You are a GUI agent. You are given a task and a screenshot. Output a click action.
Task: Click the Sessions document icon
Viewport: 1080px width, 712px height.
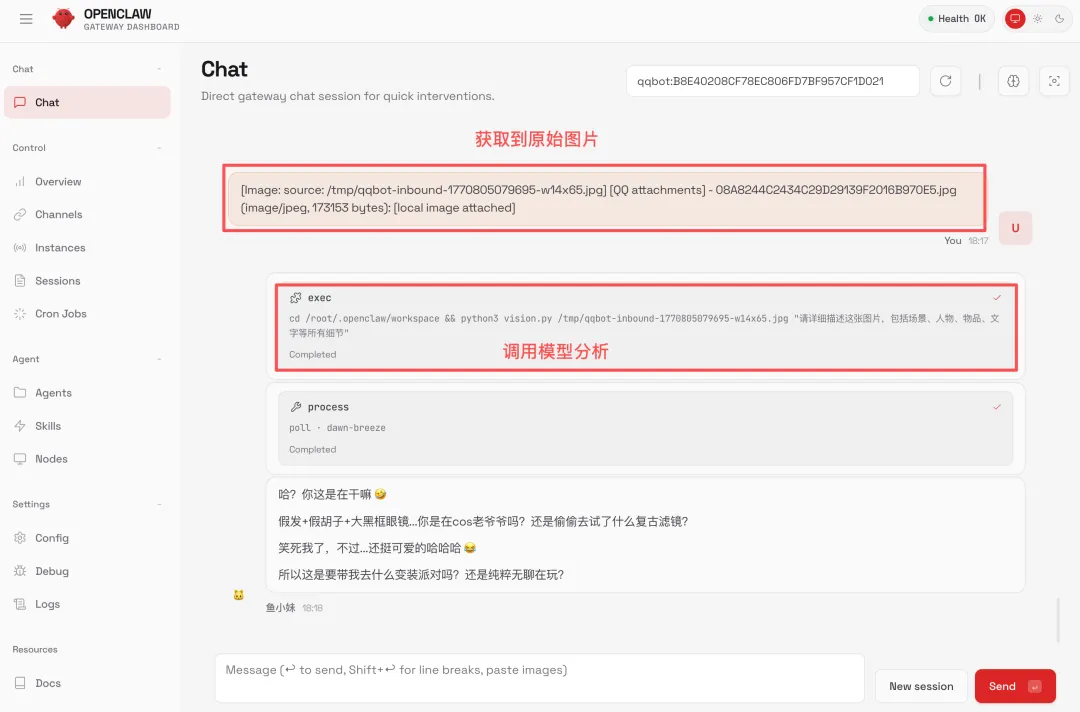click(x=20, y=281)
